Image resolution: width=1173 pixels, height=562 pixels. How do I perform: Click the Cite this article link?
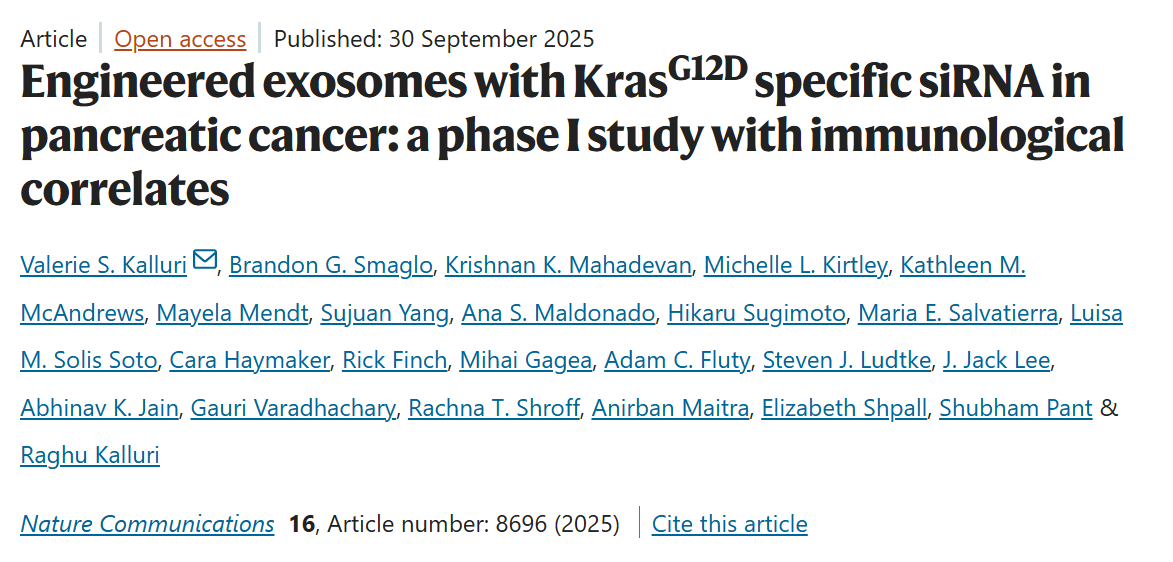729,524
